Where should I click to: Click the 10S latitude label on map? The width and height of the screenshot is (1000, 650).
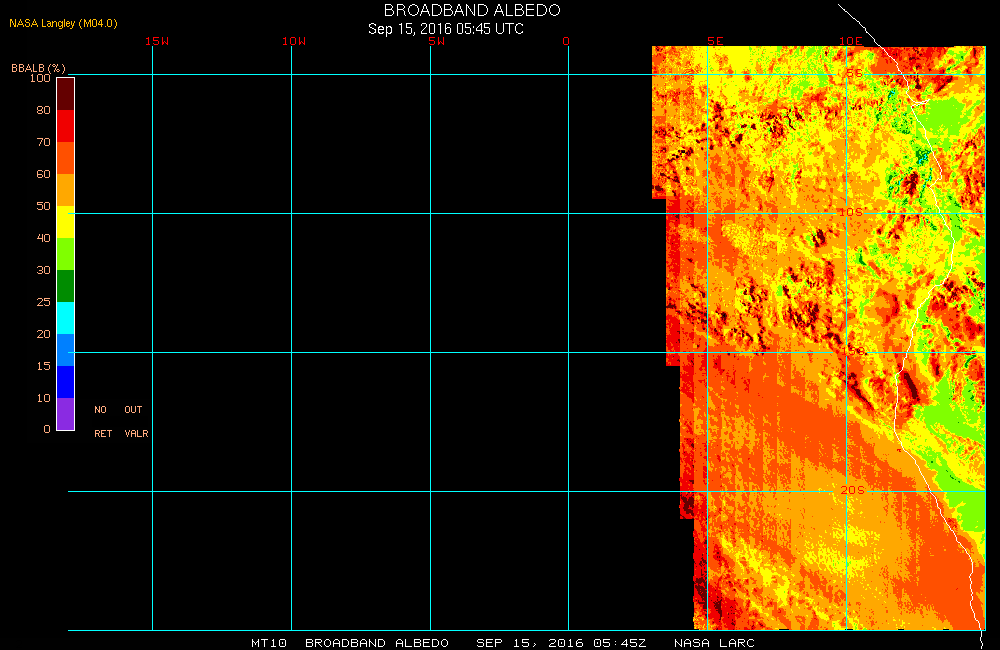pos(850,213)
